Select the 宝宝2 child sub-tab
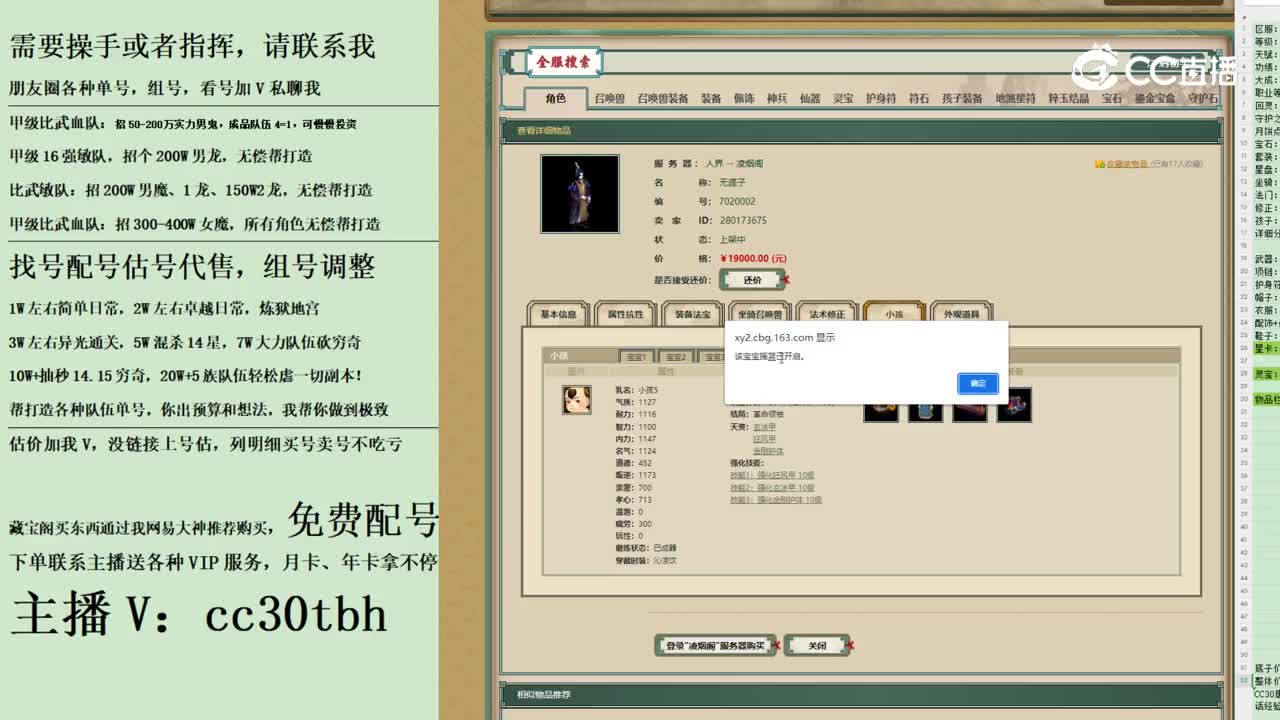Viewport: 1280px width, 720px height. tap(675, 356)
